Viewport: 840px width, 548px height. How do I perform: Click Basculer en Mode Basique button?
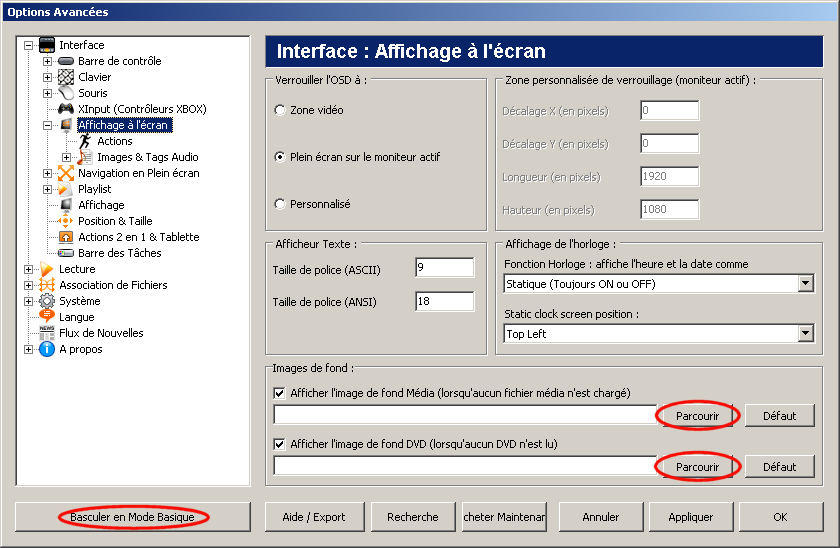pyautogui.click(x=132, y=517)
